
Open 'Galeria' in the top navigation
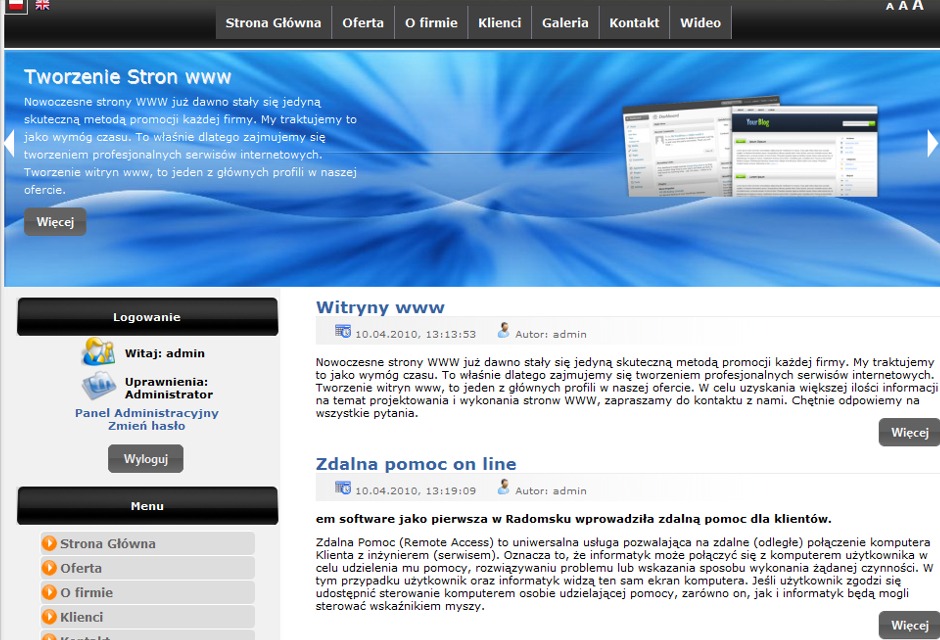click(x=565, y=23)
